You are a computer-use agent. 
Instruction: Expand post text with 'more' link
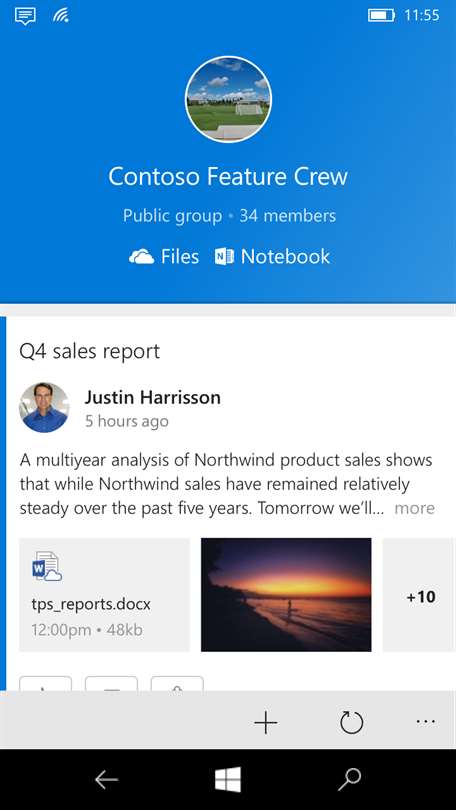coord(414,508)
